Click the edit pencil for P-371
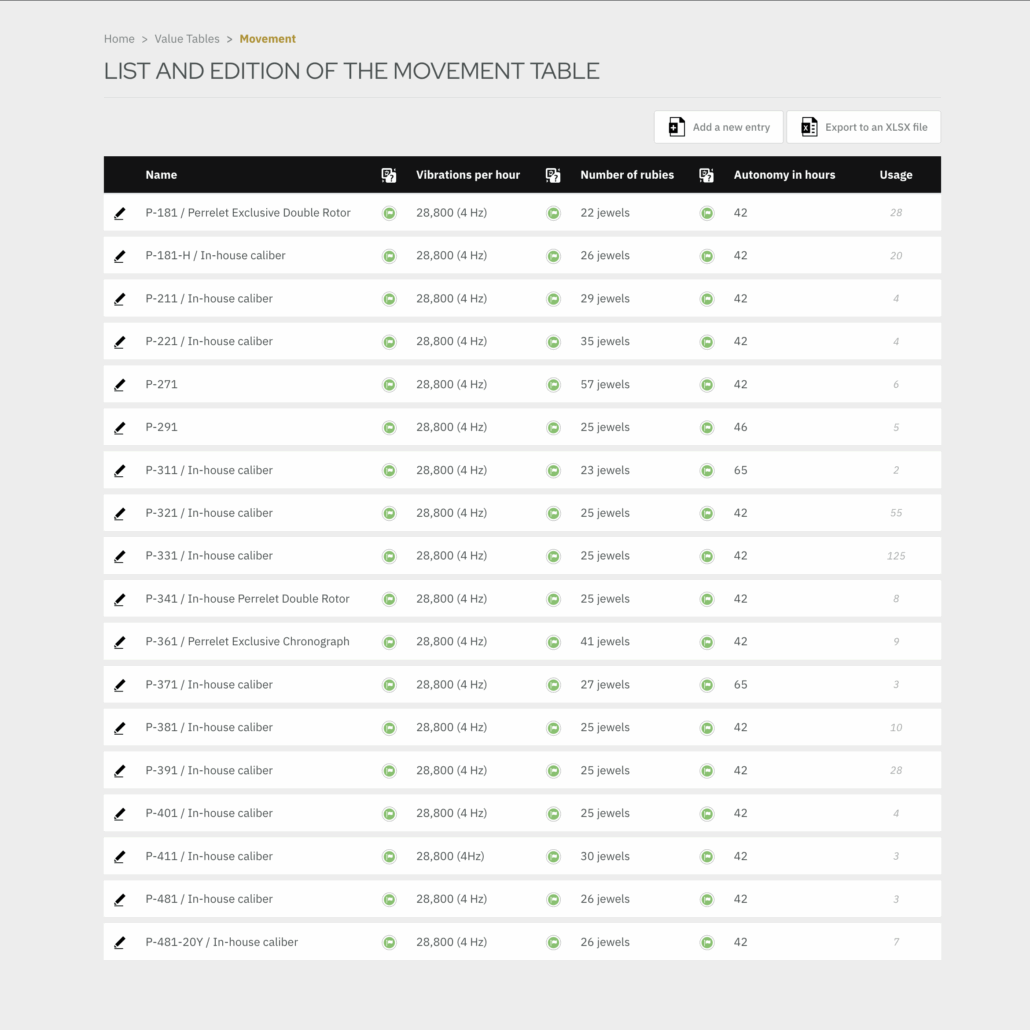 click(120, 685)
